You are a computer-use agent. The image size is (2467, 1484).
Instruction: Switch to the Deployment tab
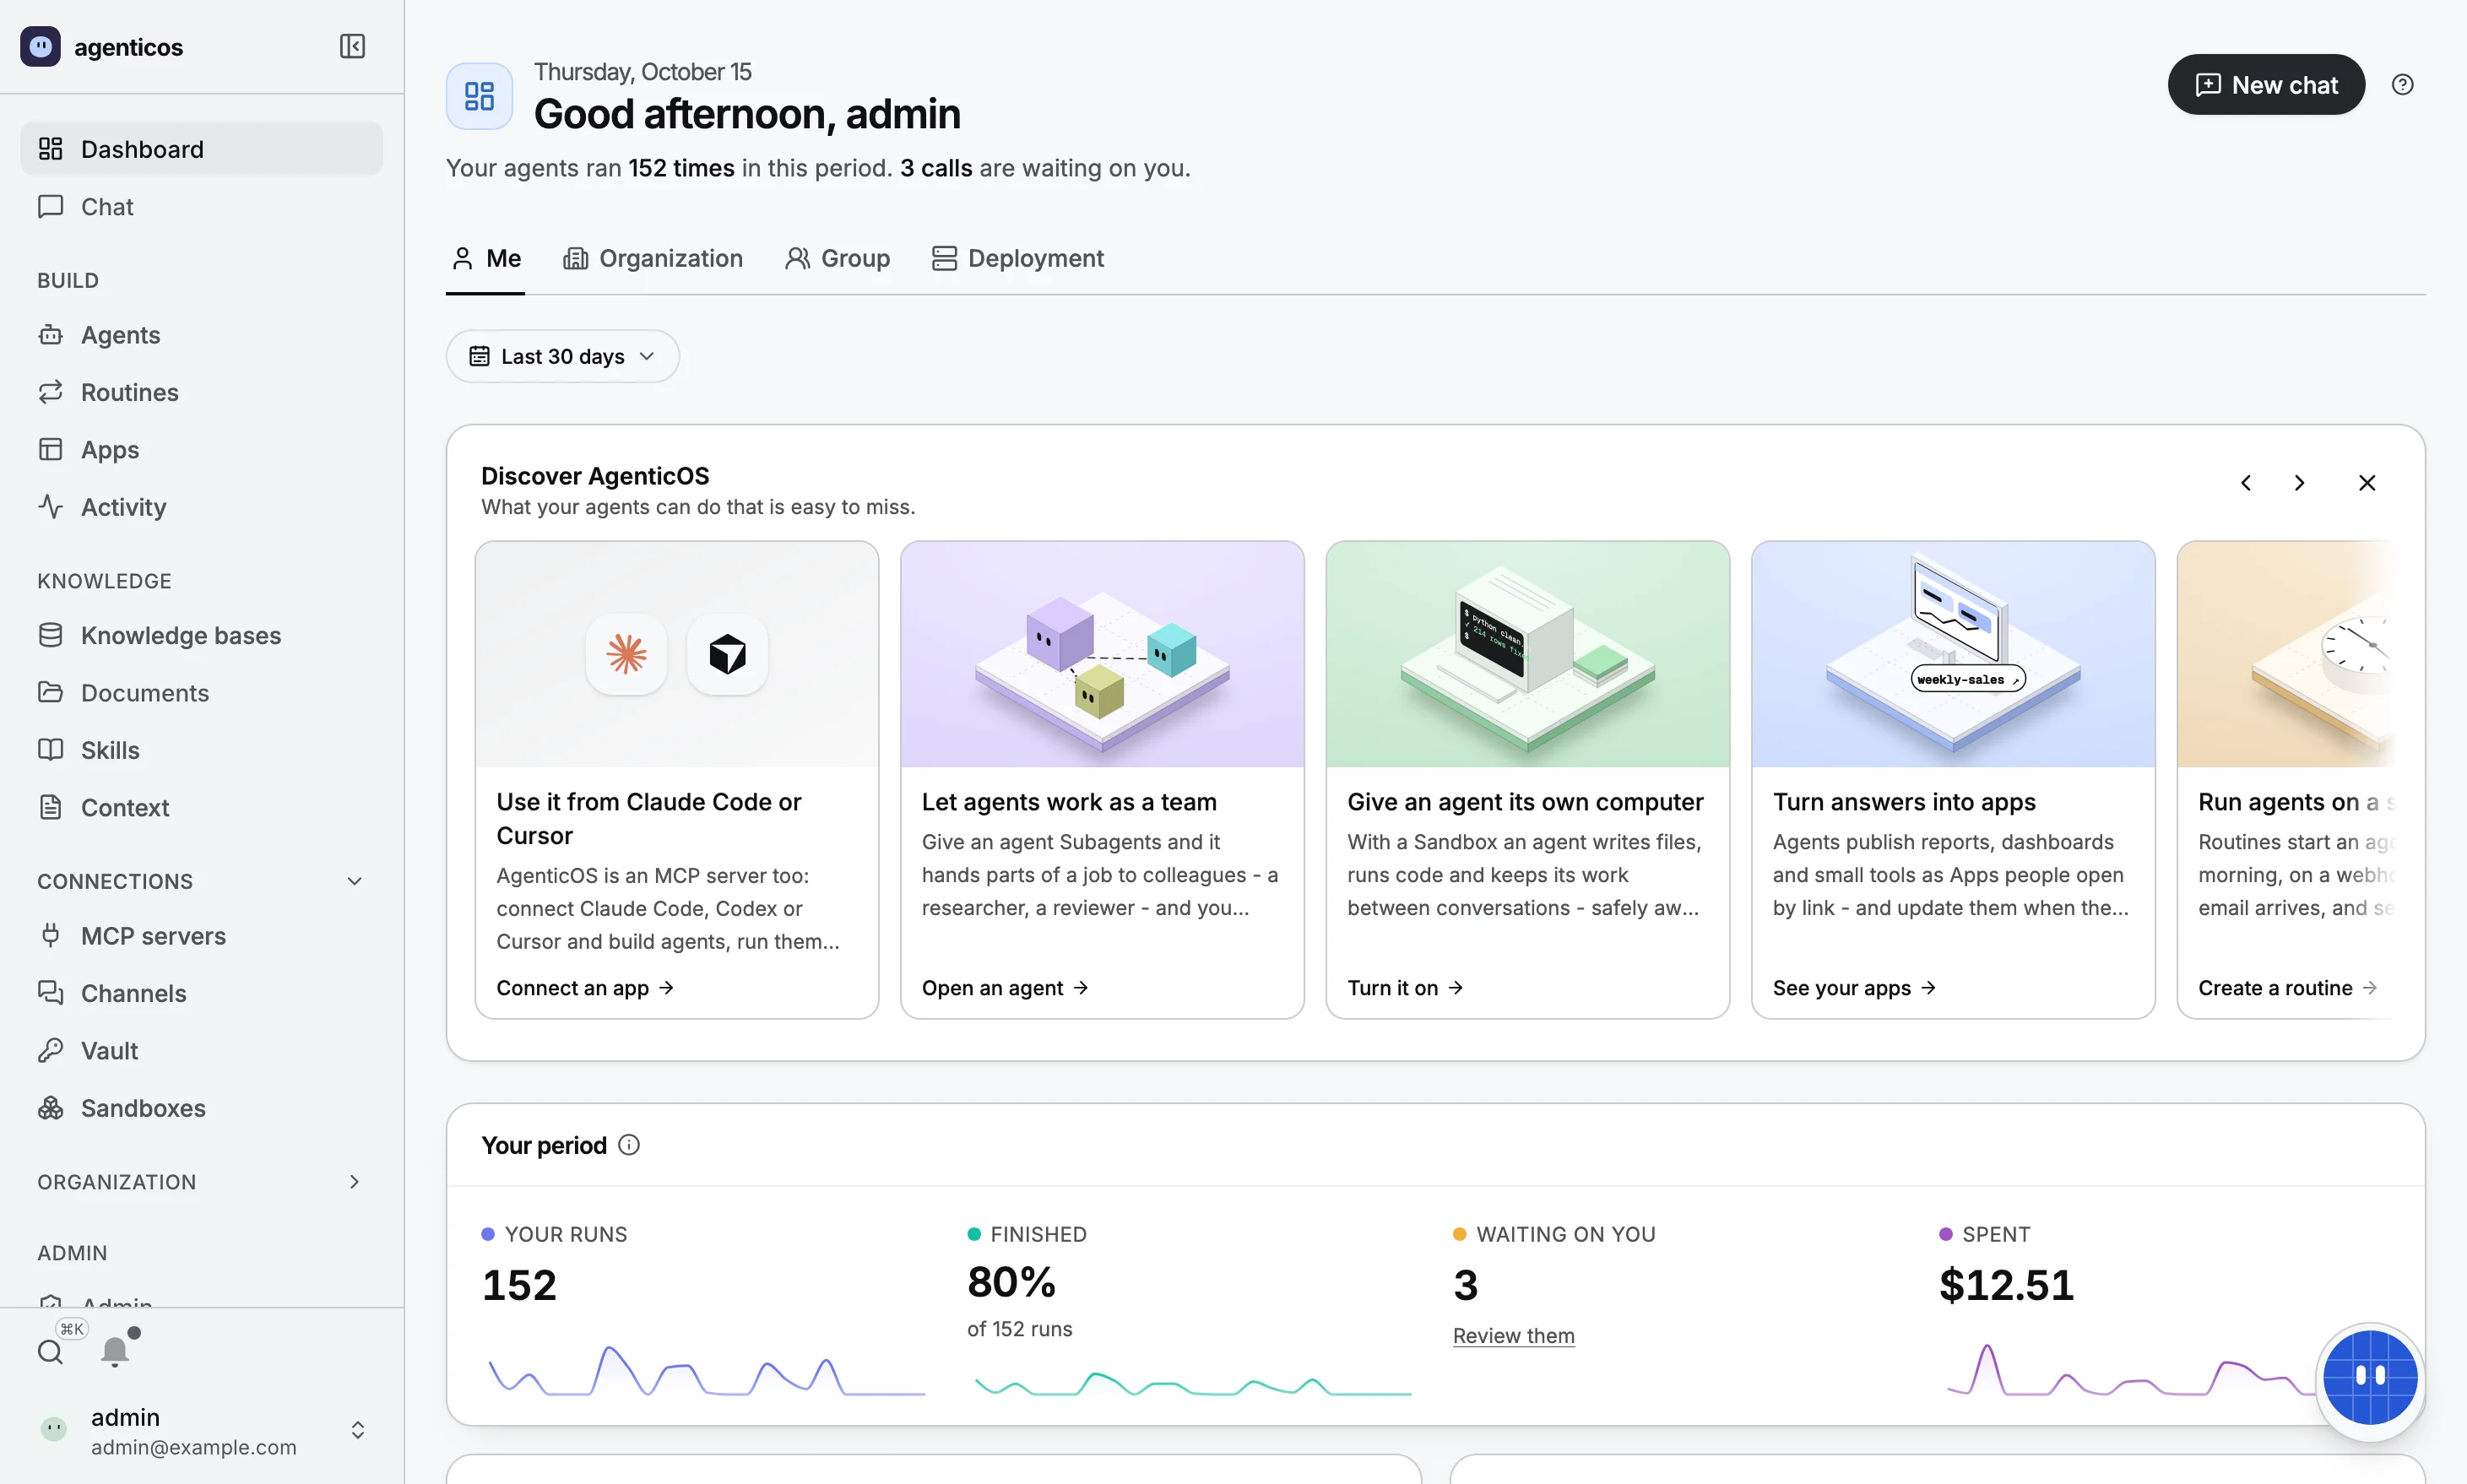(1018, 259)
